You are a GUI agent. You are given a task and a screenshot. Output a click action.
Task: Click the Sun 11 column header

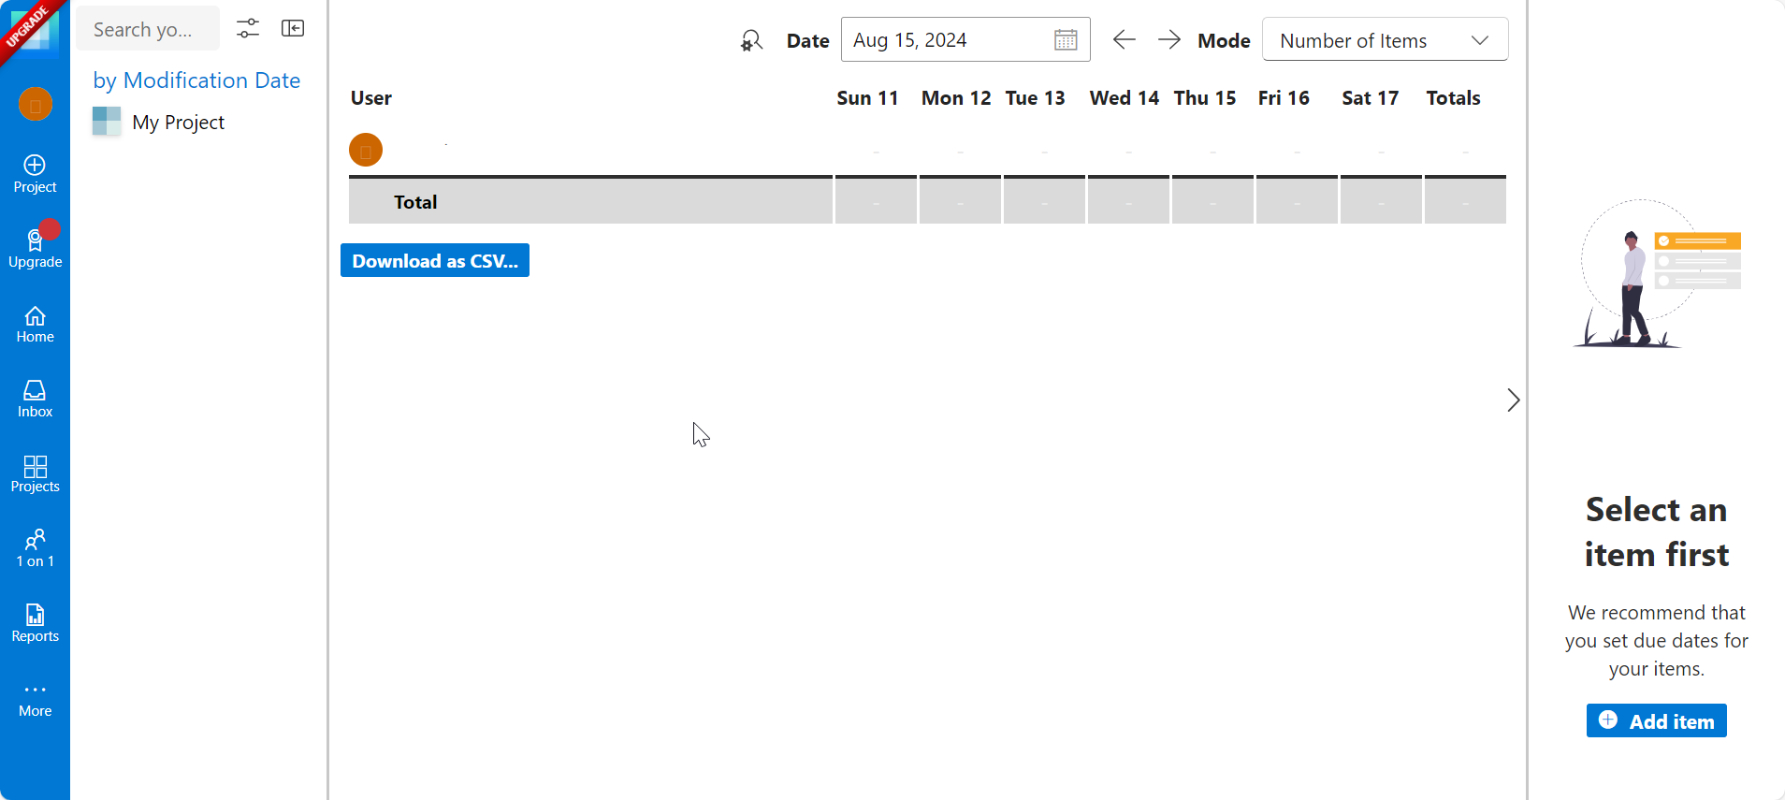868,98
